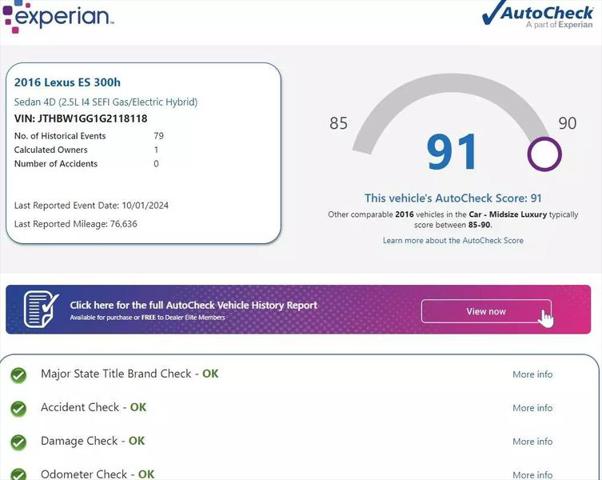The height and width of the screenshot is (480, 602).
Task: Click This vehicle's AutoCheck Score: 91 heading
Action: click(x=453, y=198)
